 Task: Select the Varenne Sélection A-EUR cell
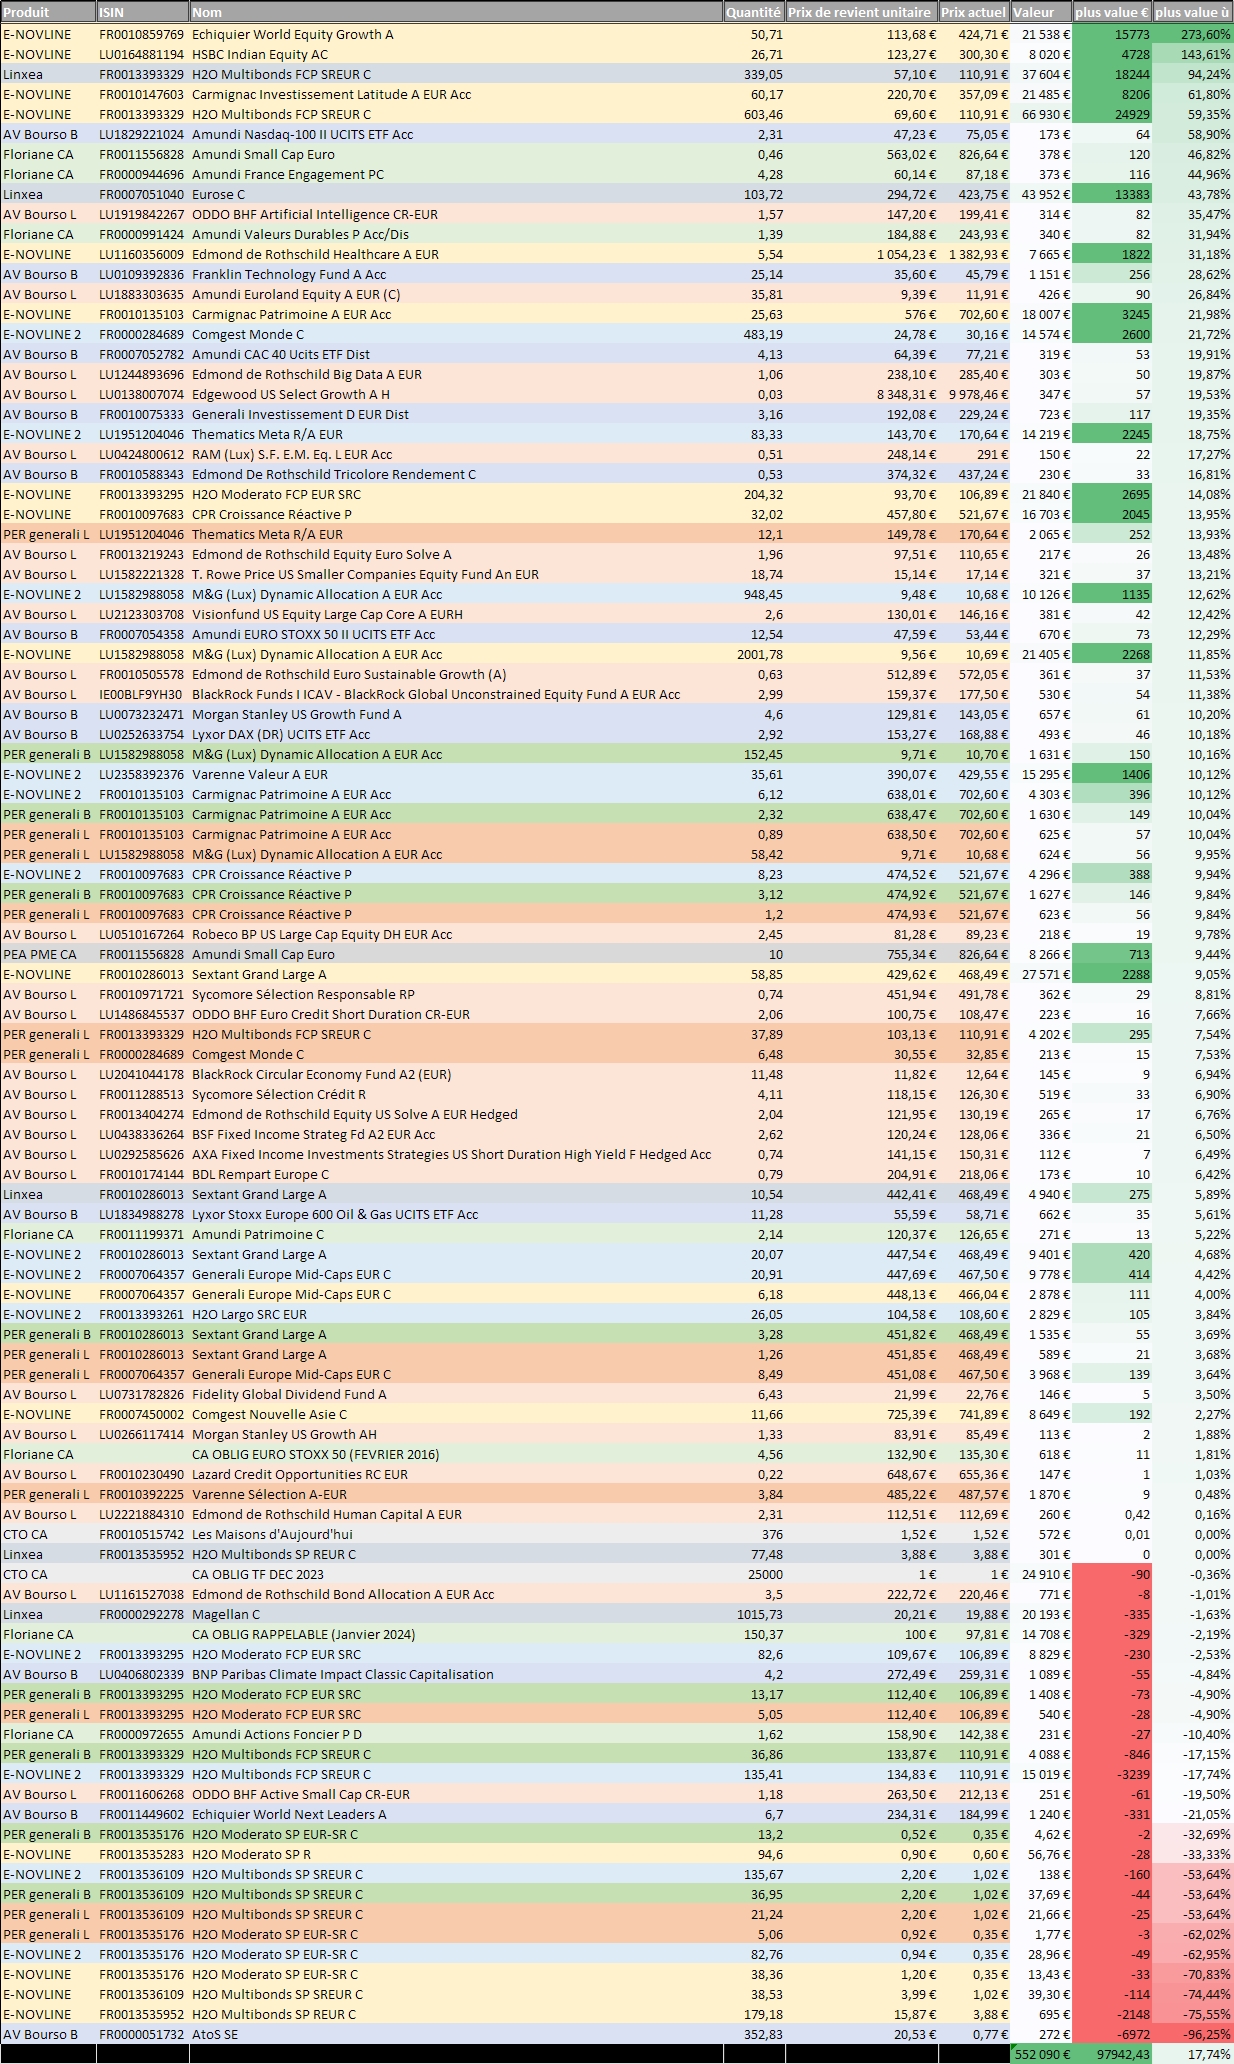[x=456, y=1494]
